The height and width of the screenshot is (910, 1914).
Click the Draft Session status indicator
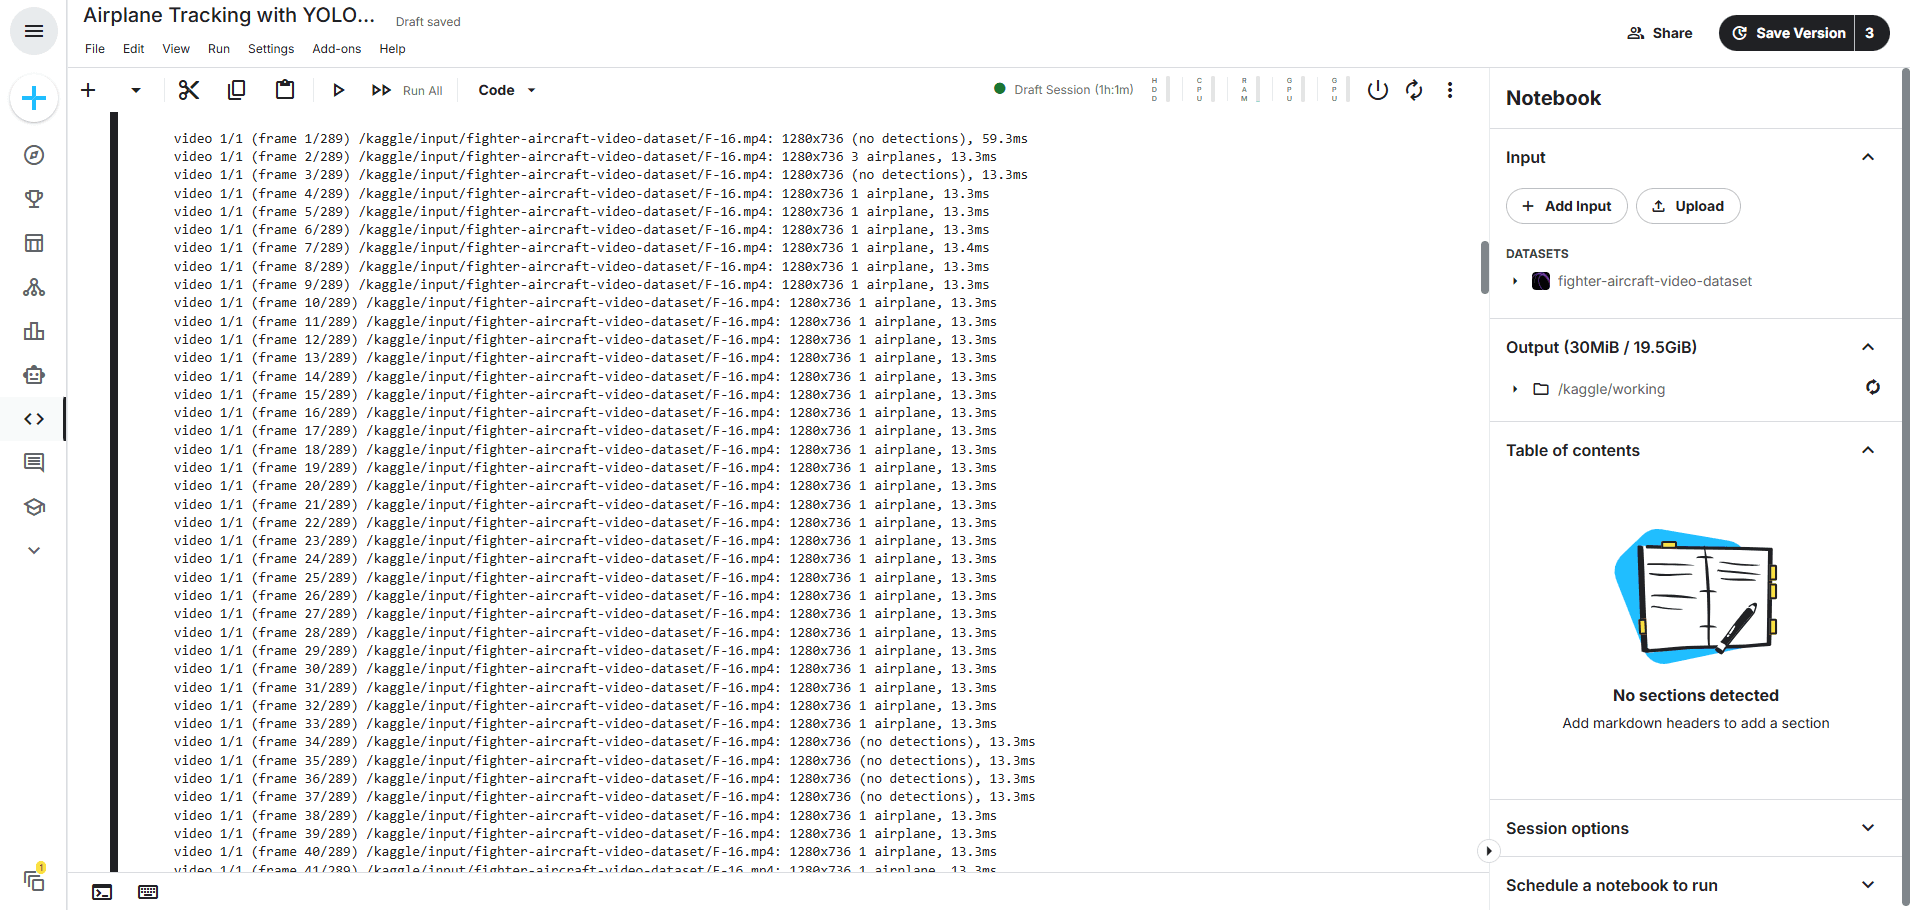click(x=1064, y=89)
